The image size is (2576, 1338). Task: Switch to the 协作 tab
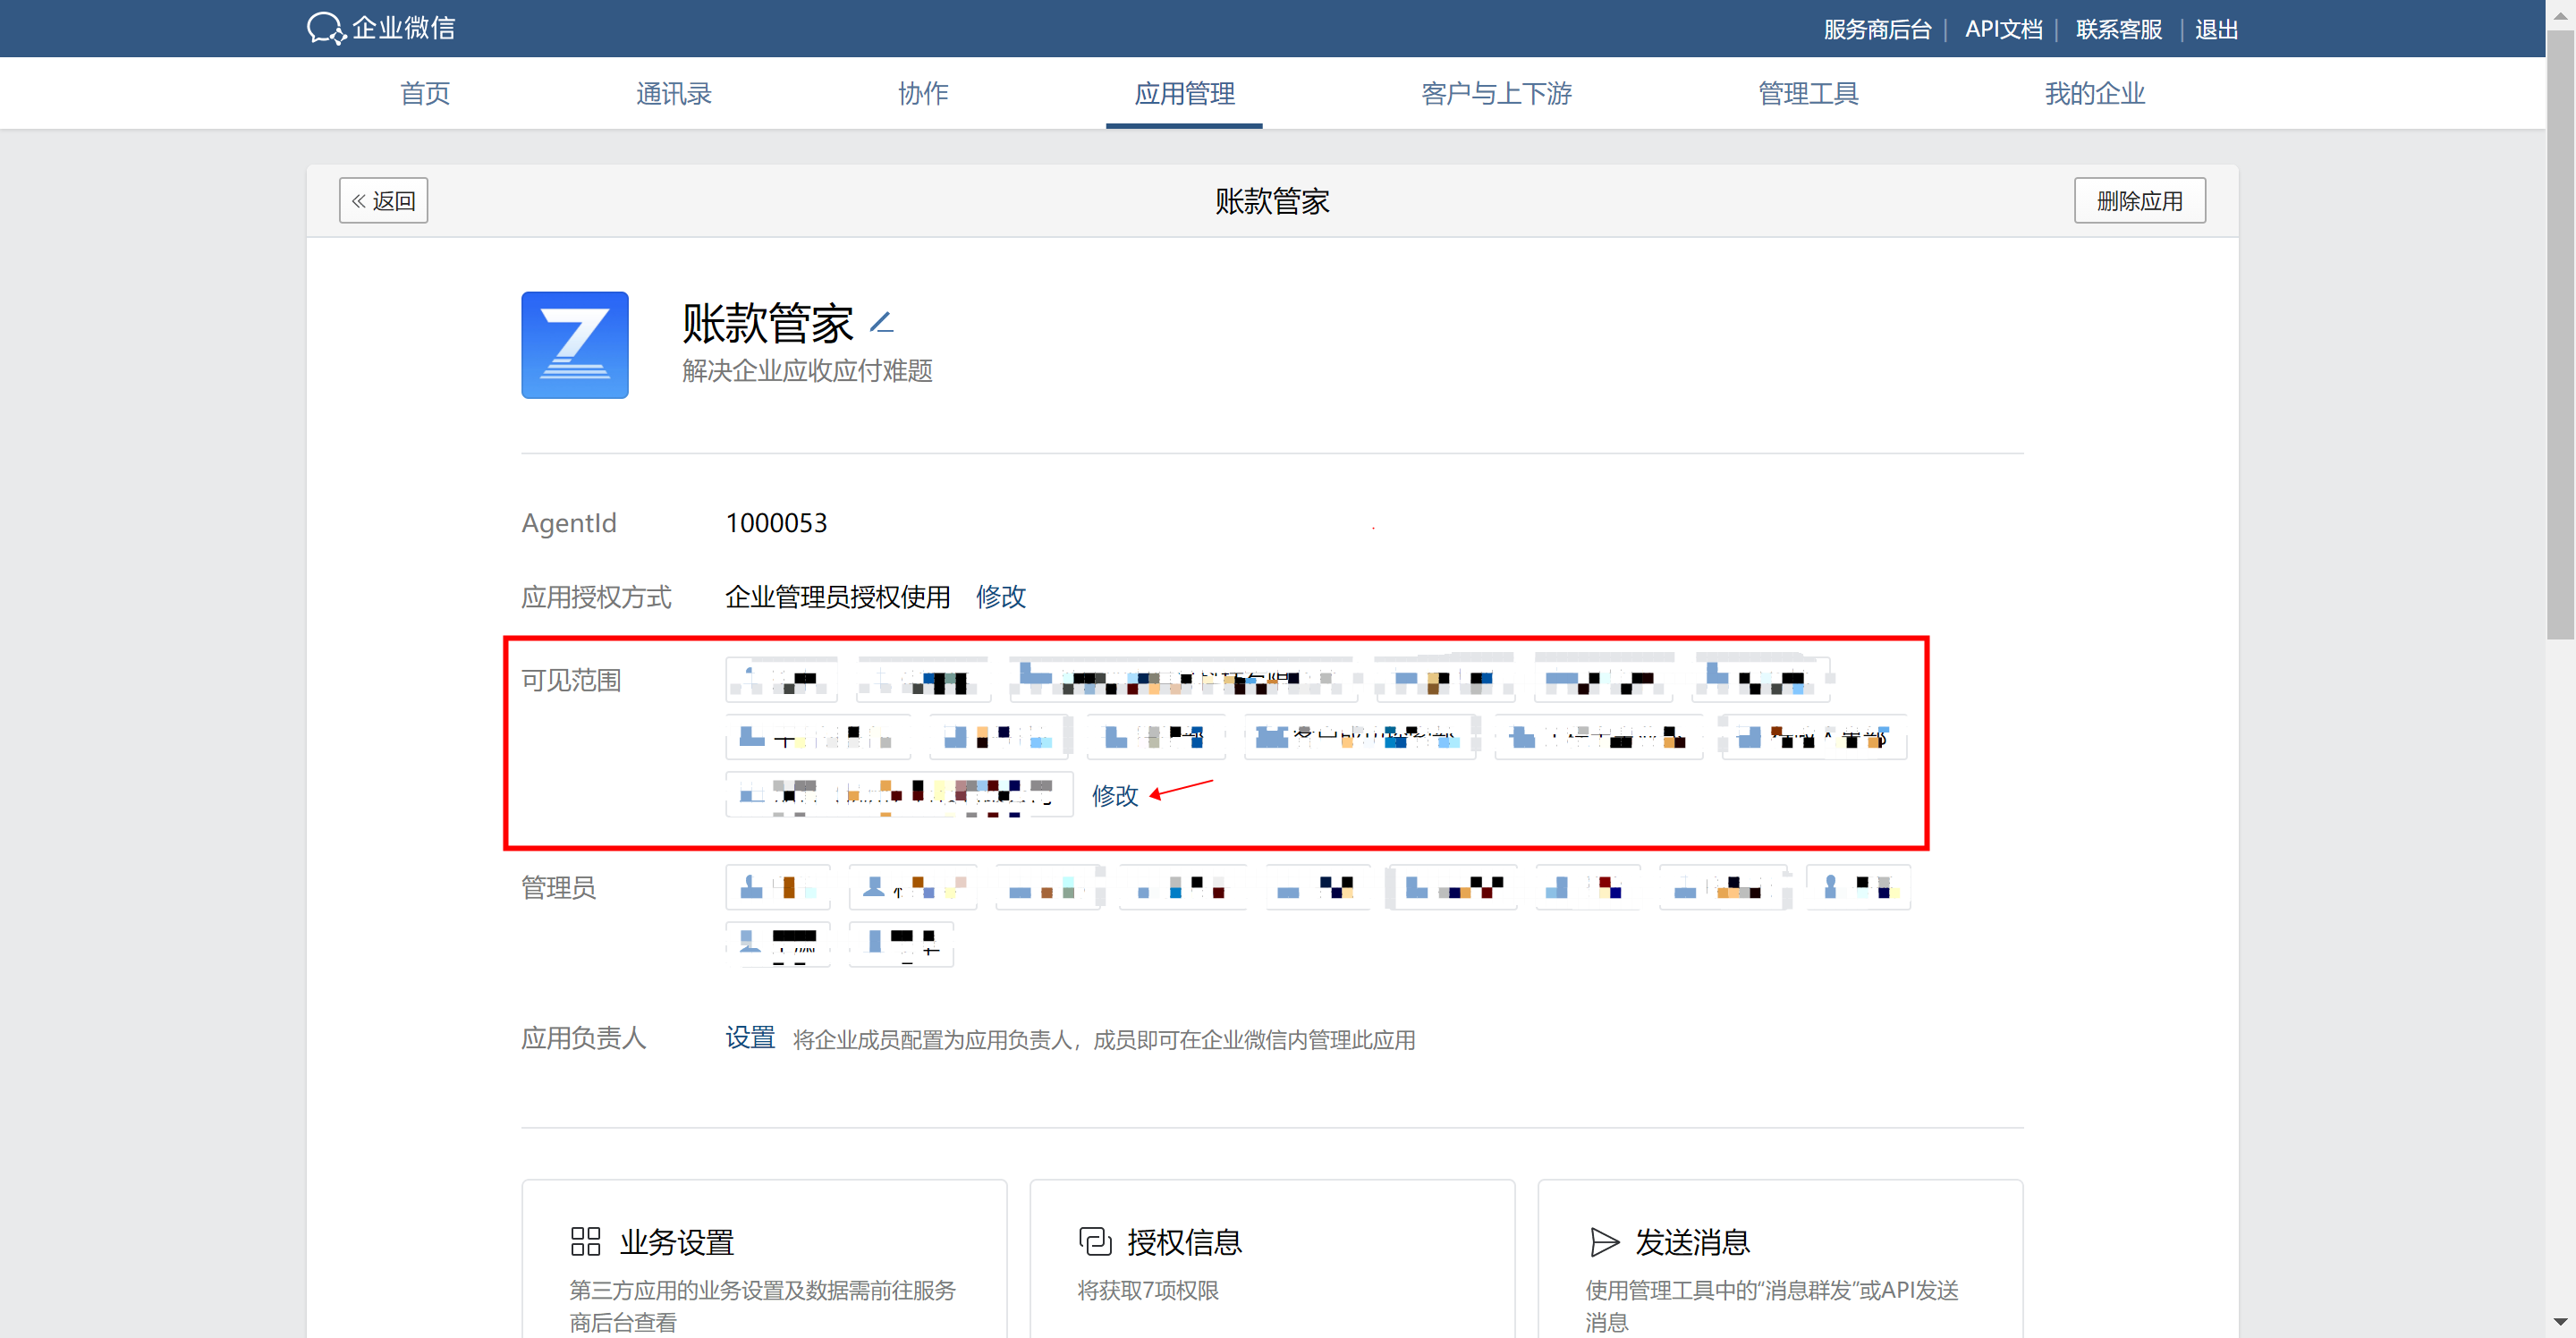(923, 93)
